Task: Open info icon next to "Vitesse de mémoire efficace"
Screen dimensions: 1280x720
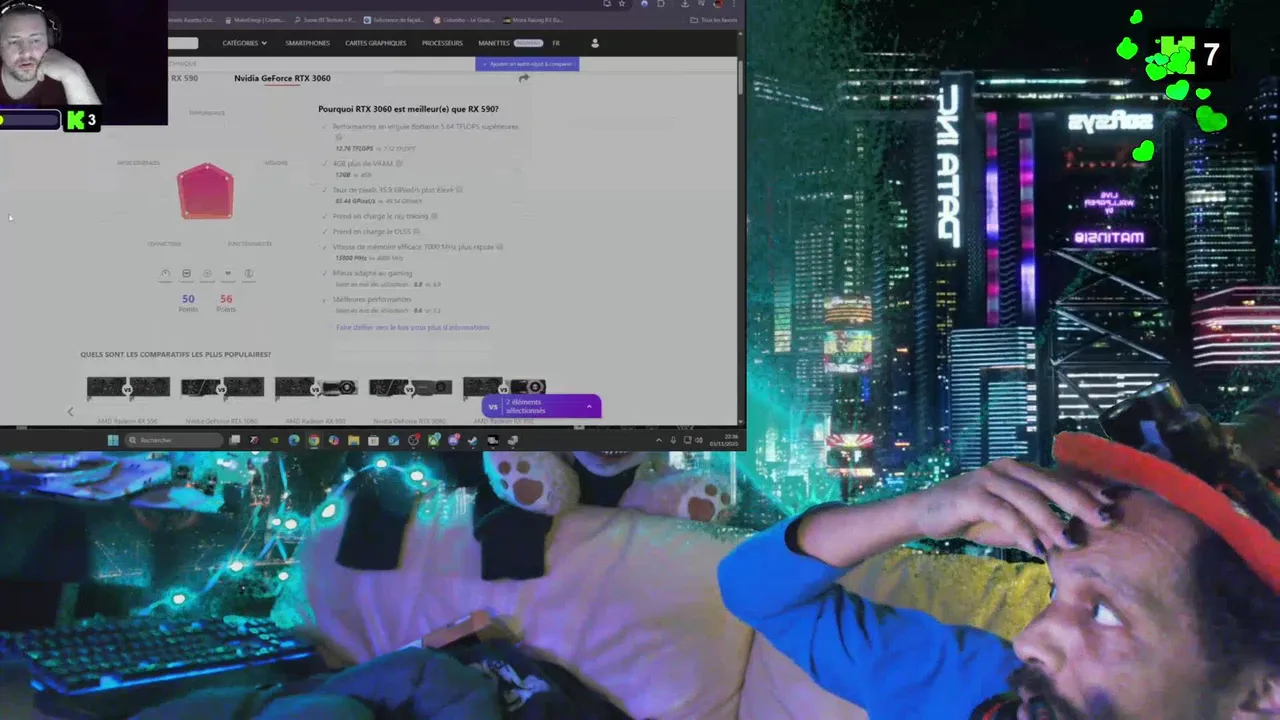Action: [x=499, y=246]
